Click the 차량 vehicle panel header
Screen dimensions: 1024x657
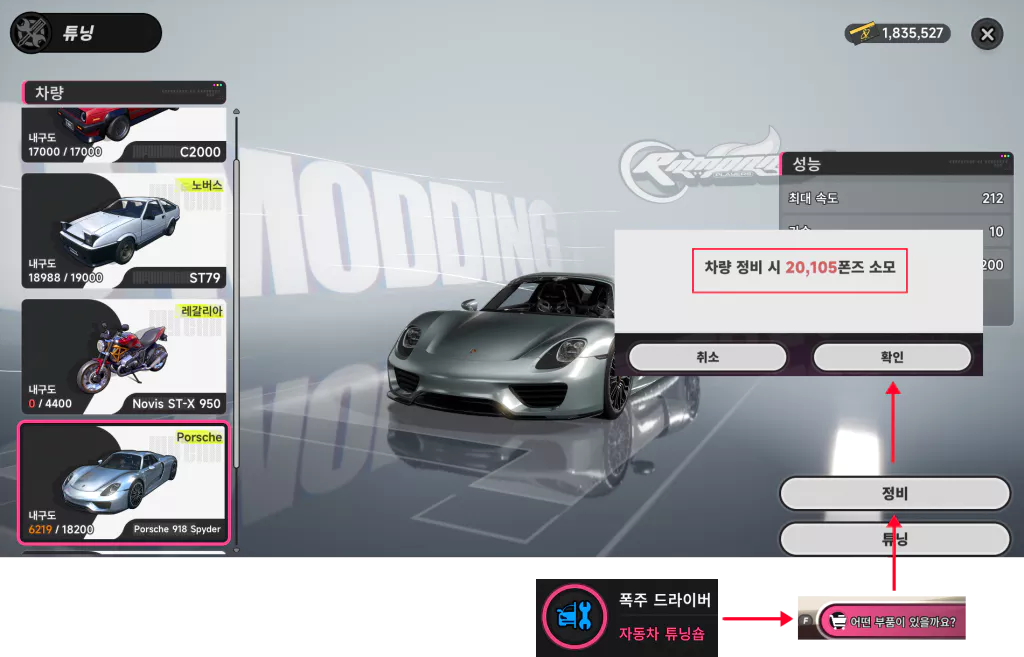[x=124, y=93]
